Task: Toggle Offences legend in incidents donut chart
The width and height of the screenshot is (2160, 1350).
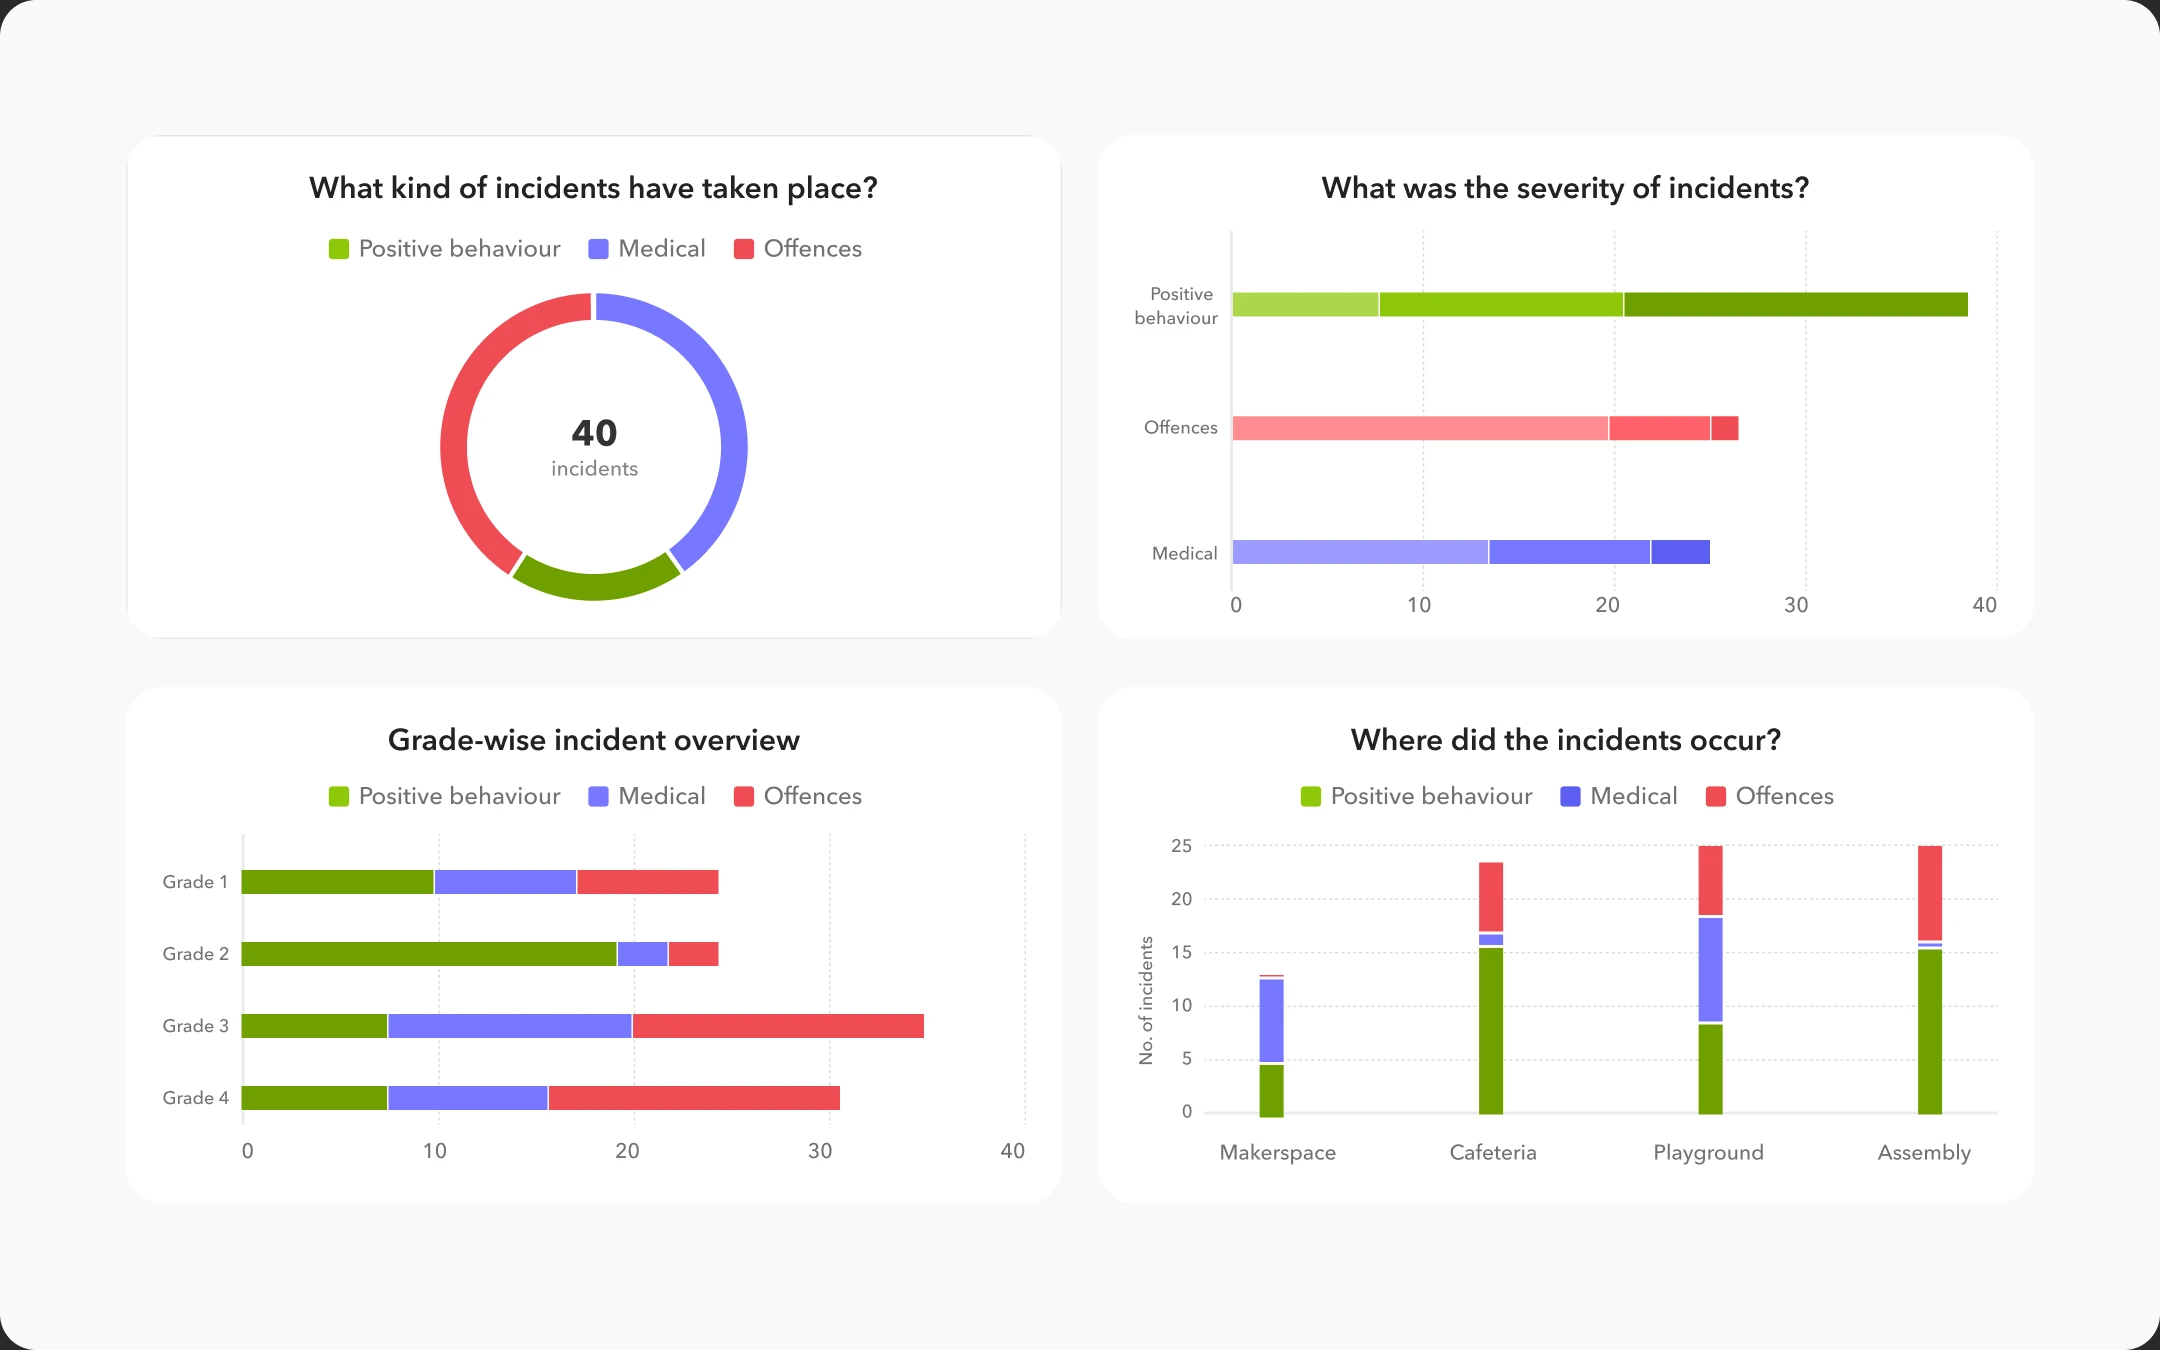Action: 797,249
